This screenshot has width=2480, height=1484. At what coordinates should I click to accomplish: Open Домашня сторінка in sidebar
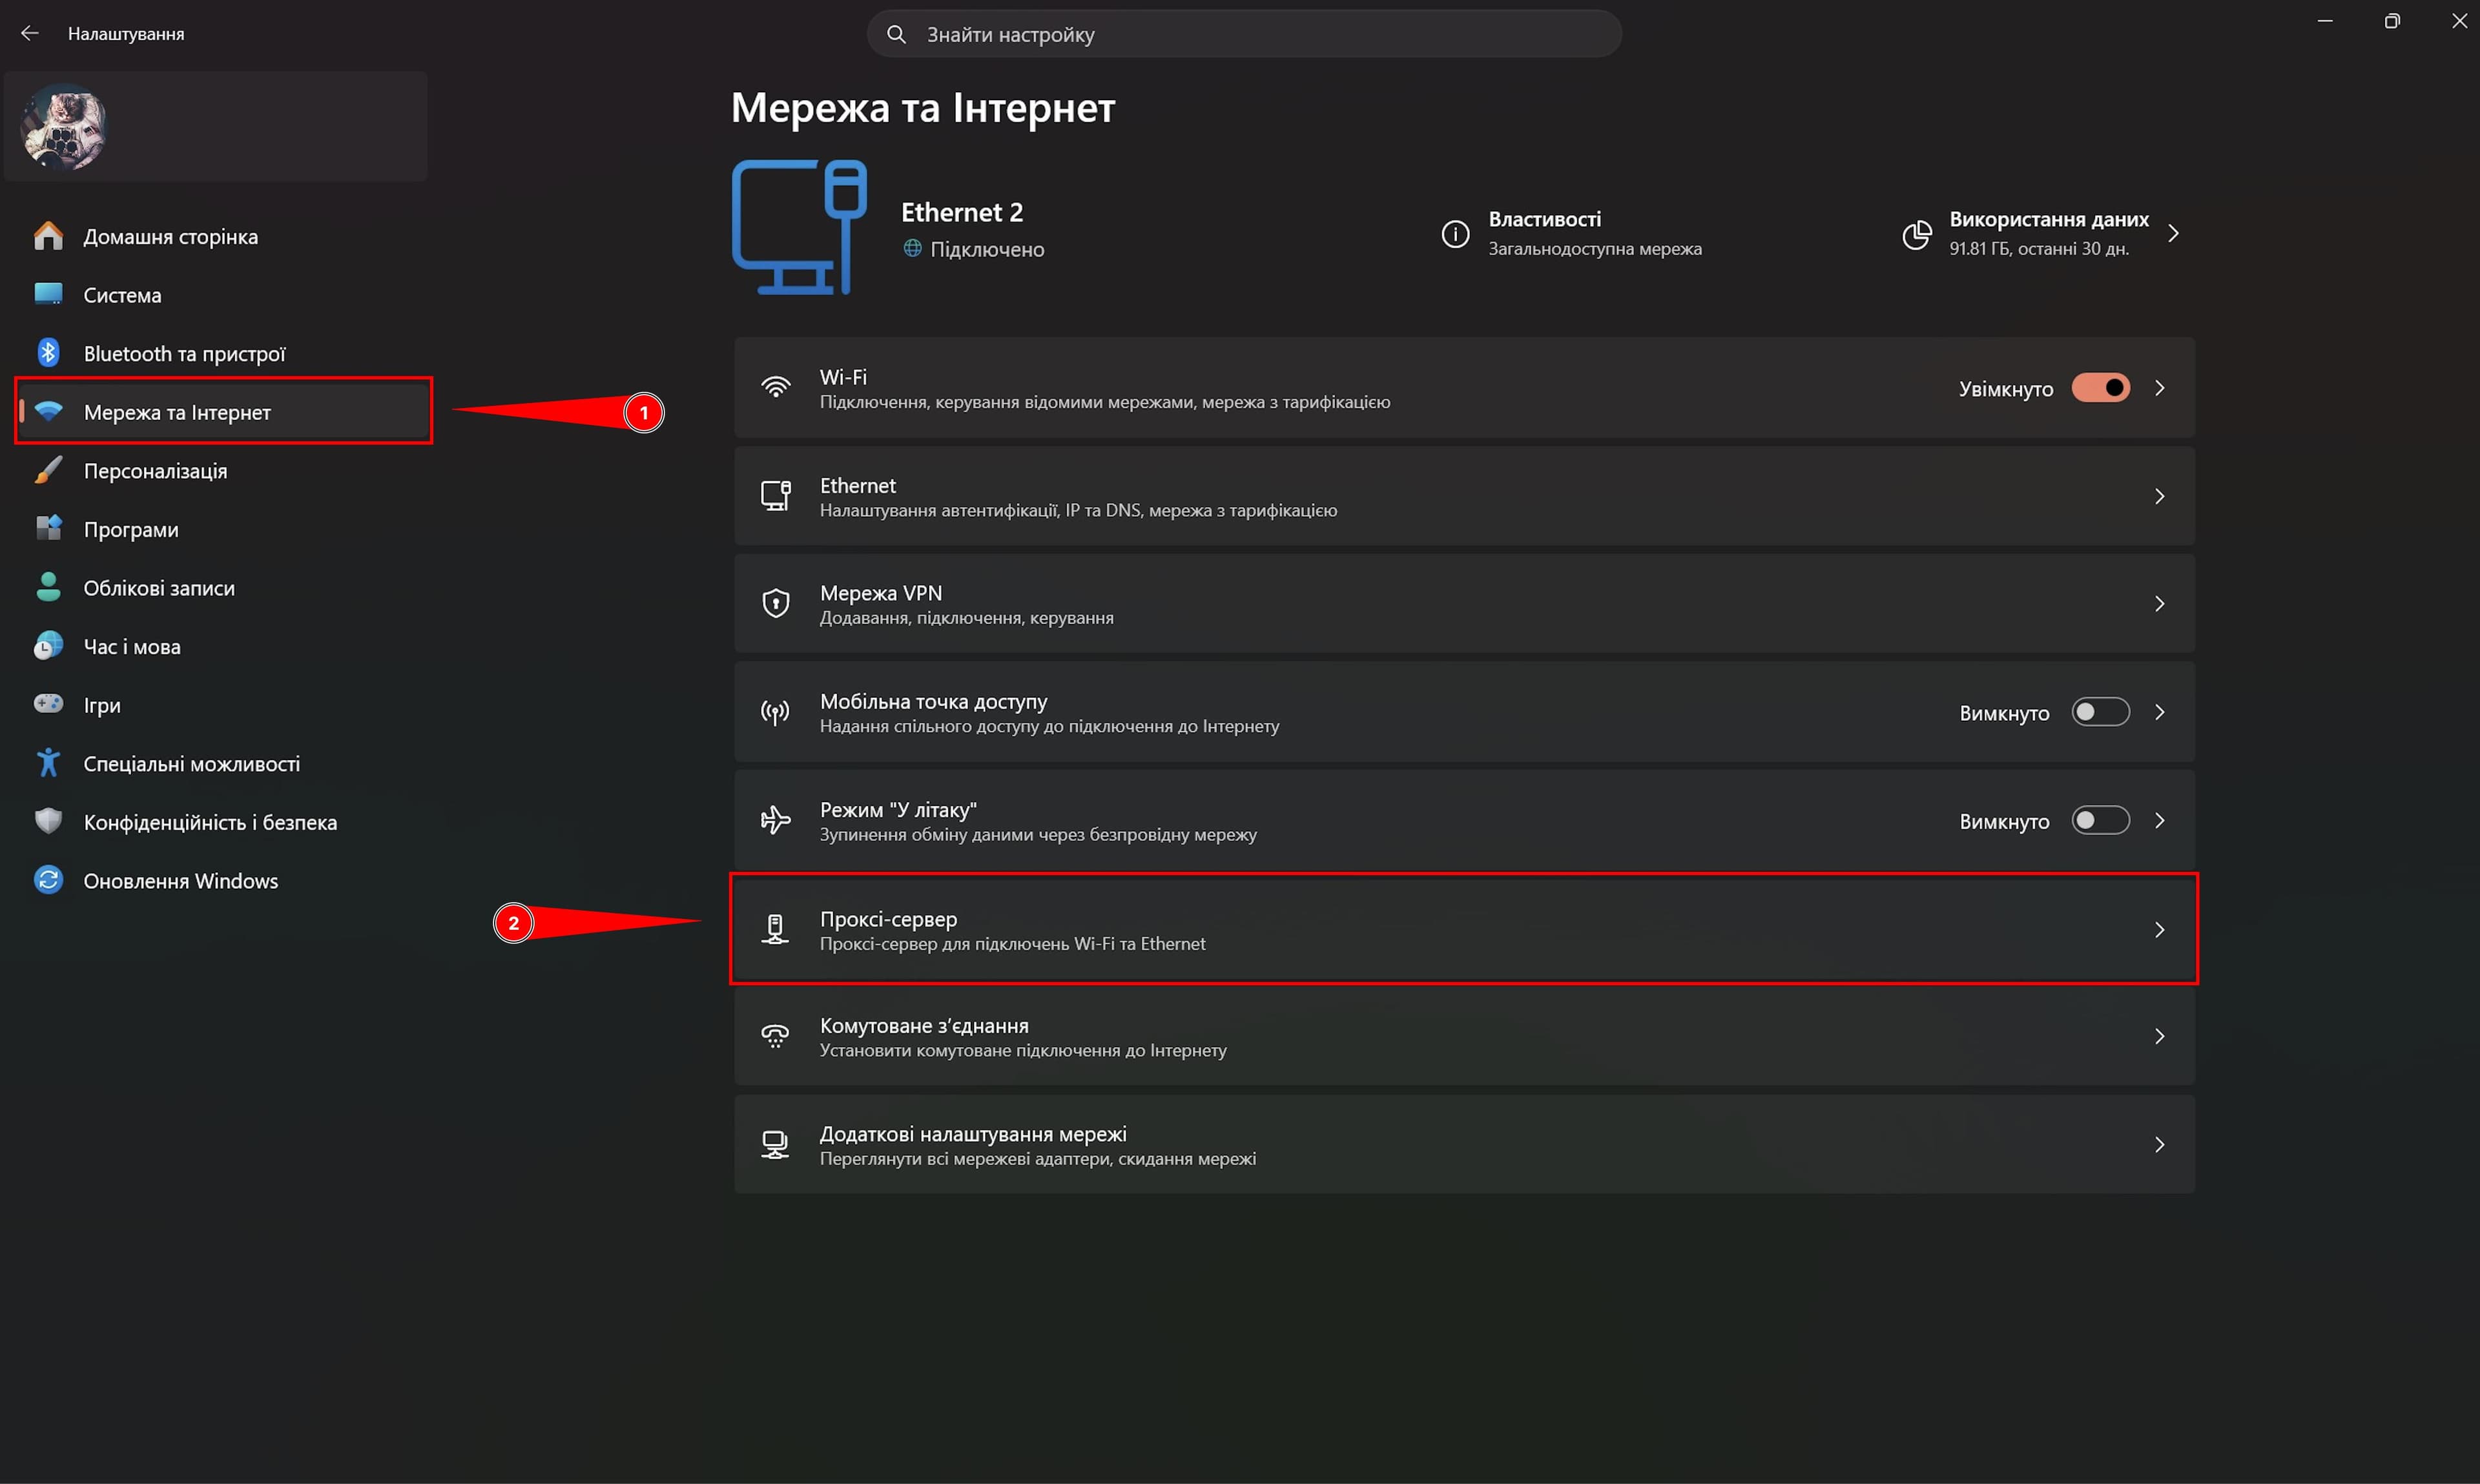tap(222, 236)
